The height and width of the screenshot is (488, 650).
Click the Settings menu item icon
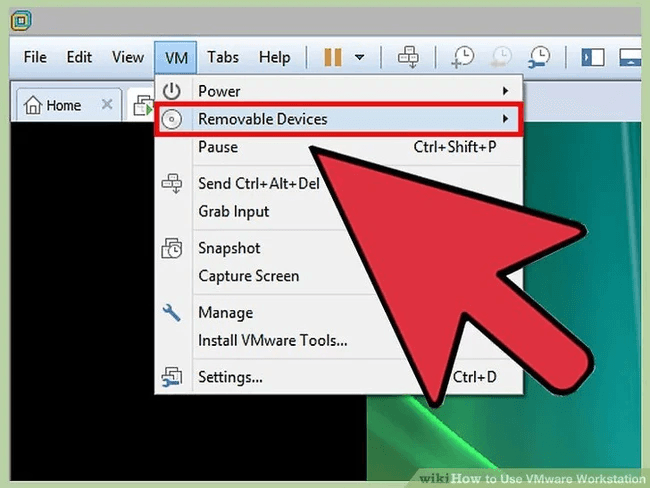tap(172, 377)
